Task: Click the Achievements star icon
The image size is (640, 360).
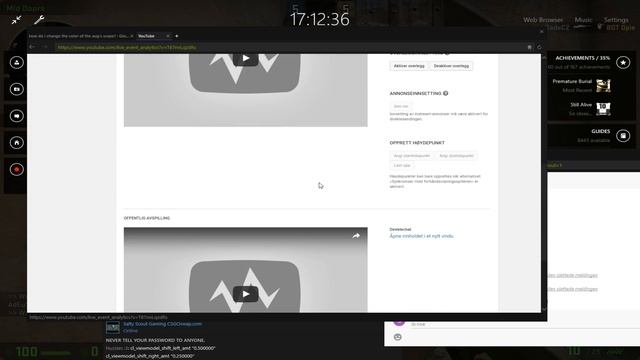Action: point(623,62)
